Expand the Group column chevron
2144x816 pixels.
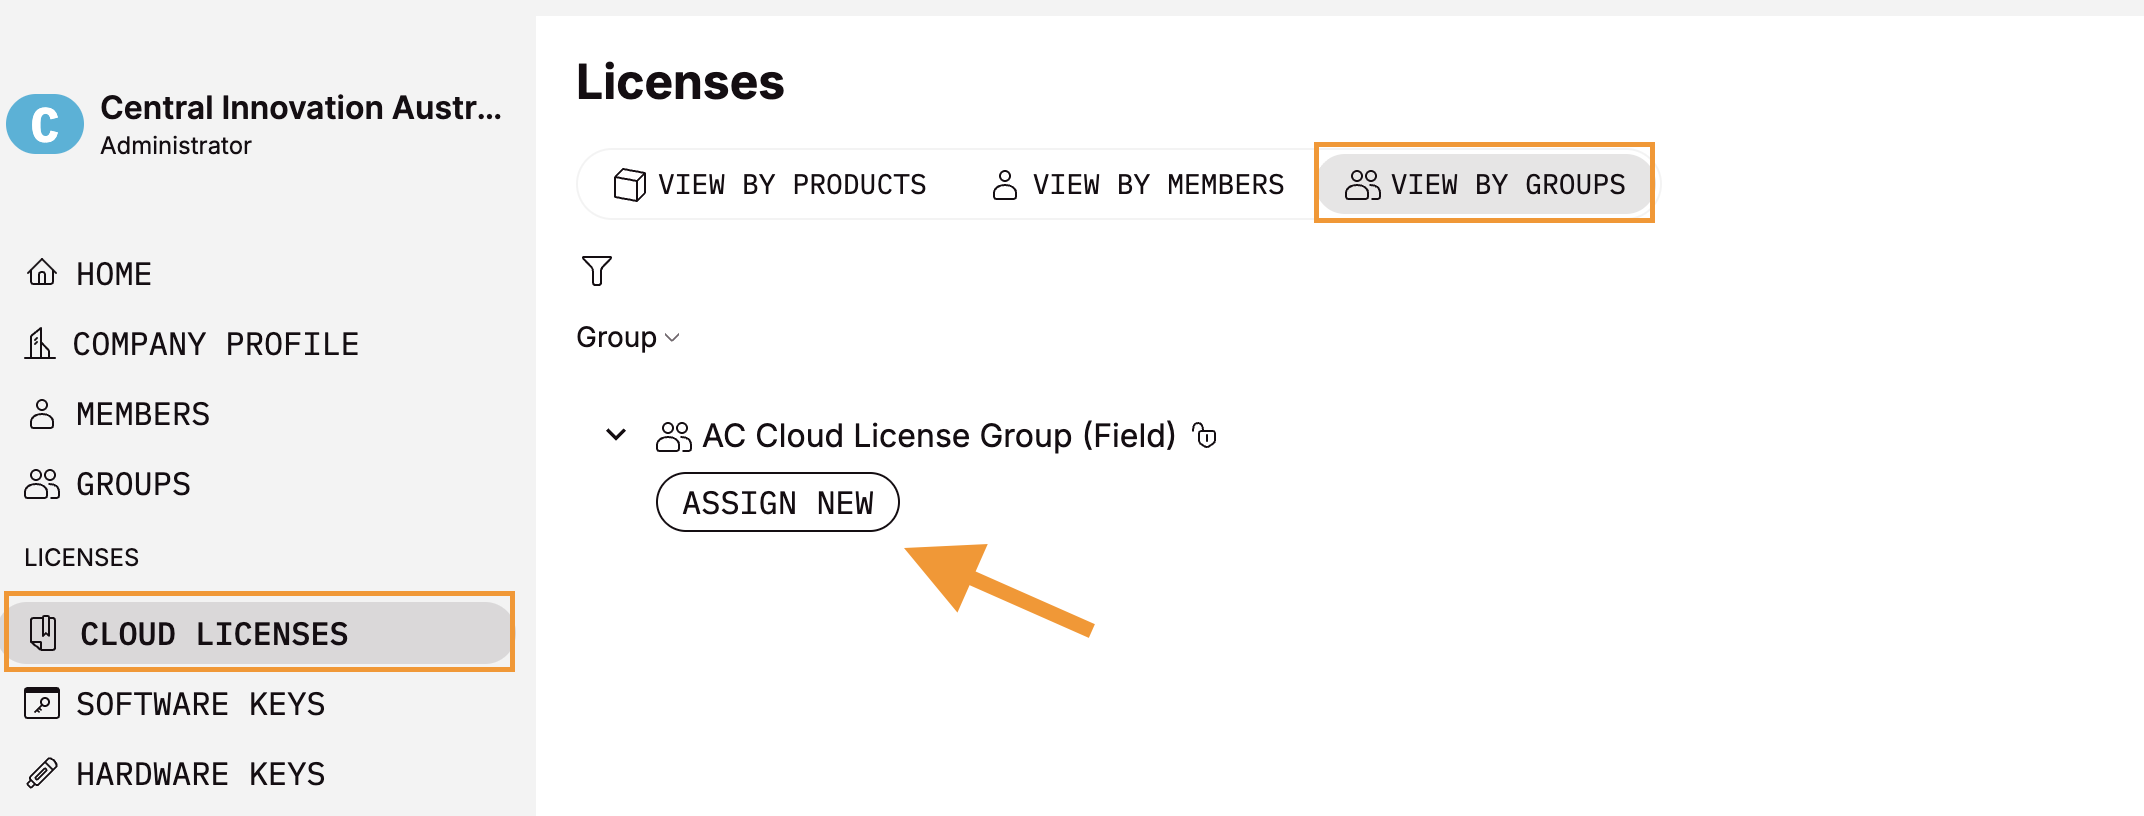coord(671,338)
